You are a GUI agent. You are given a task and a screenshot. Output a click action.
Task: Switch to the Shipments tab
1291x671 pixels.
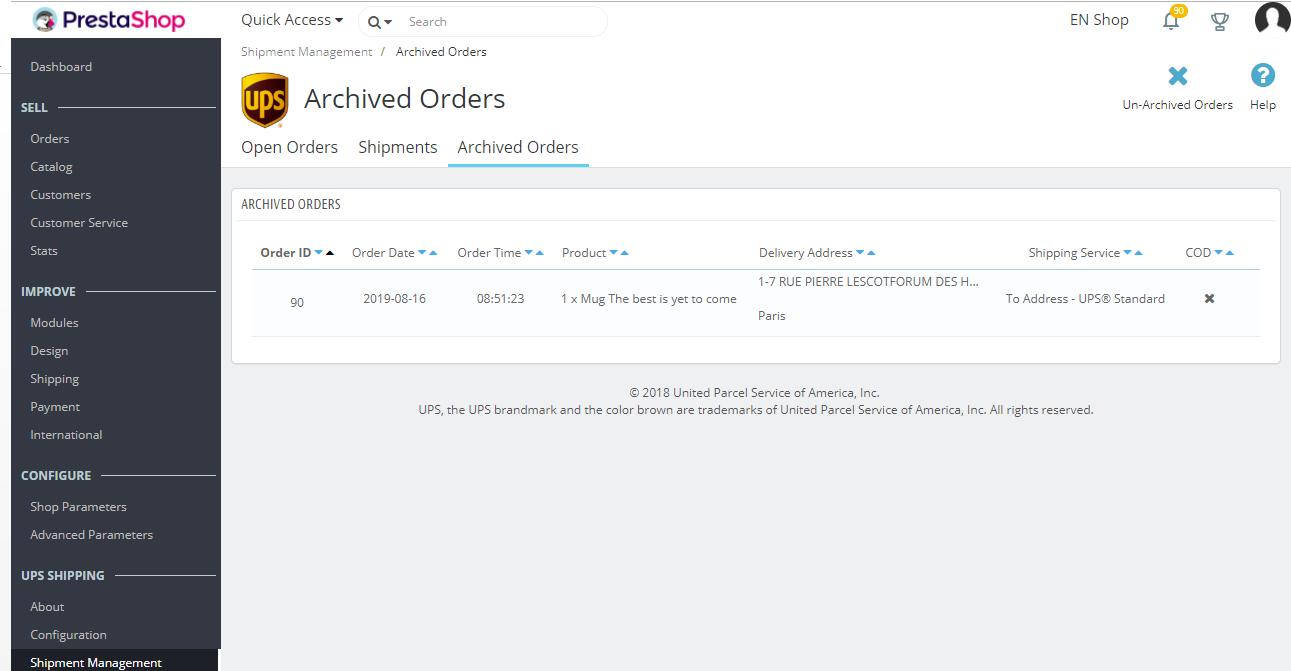click(x=398, y=147)
